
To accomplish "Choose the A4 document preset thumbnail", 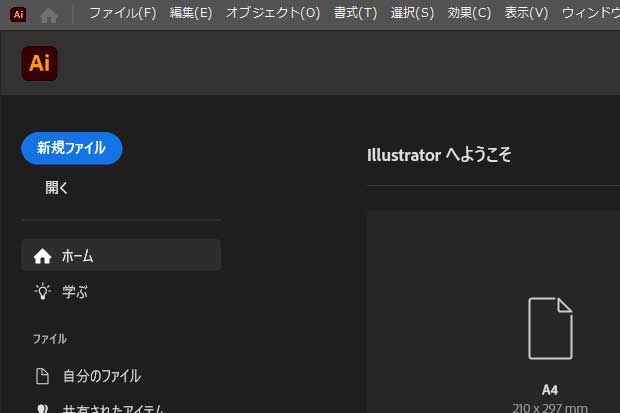I will pyautogui.click(x=550, y=328).
